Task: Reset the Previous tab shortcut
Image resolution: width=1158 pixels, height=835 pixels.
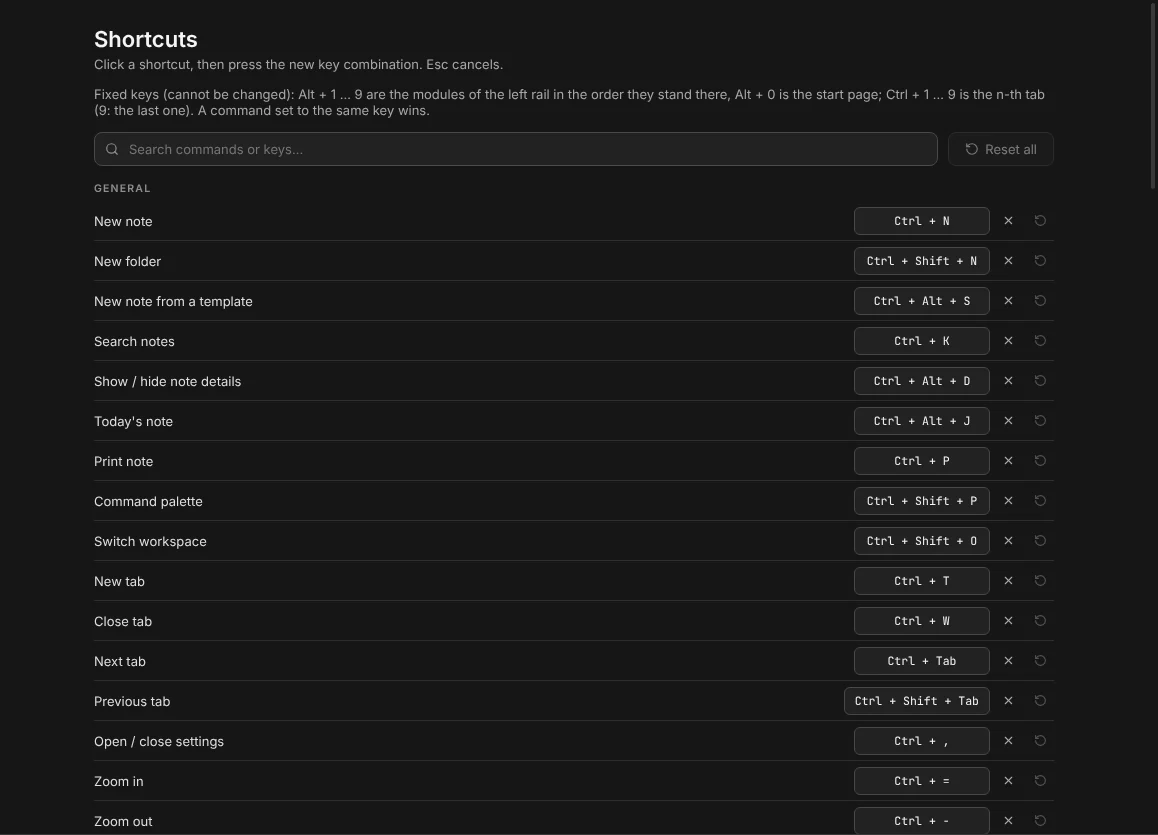Action: (x=1040, y=701)
